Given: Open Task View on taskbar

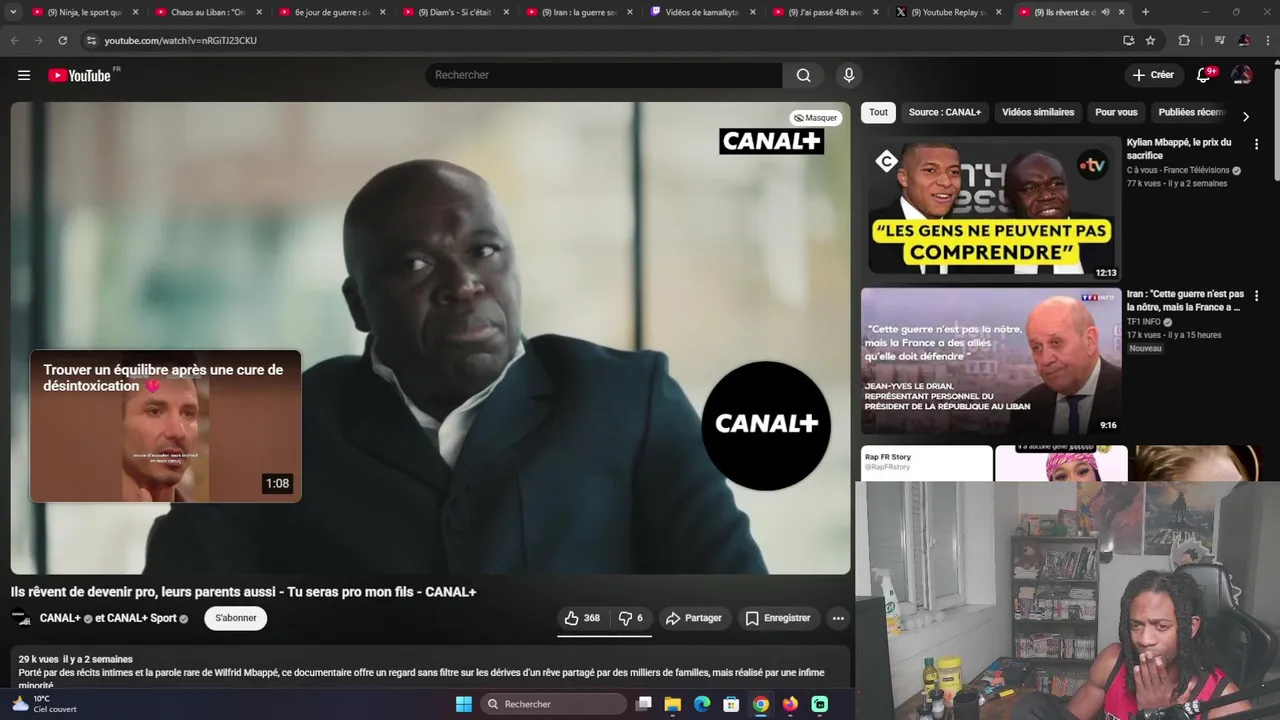Looking at the screenshot, I should pos(644,704).
